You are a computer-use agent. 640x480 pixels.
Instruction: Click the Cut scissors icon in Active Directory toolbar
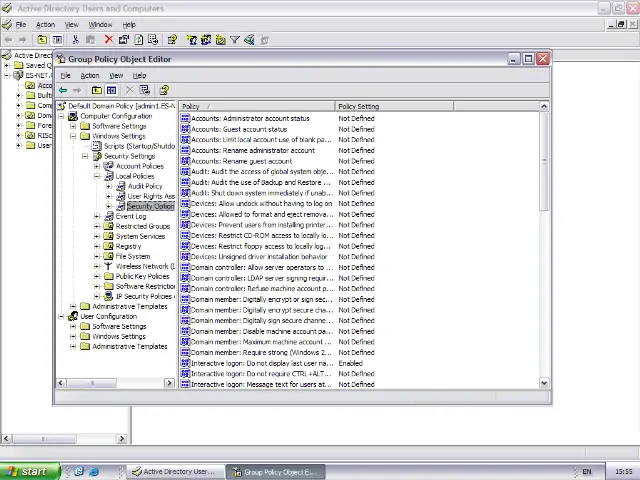(x=76, y=40)
